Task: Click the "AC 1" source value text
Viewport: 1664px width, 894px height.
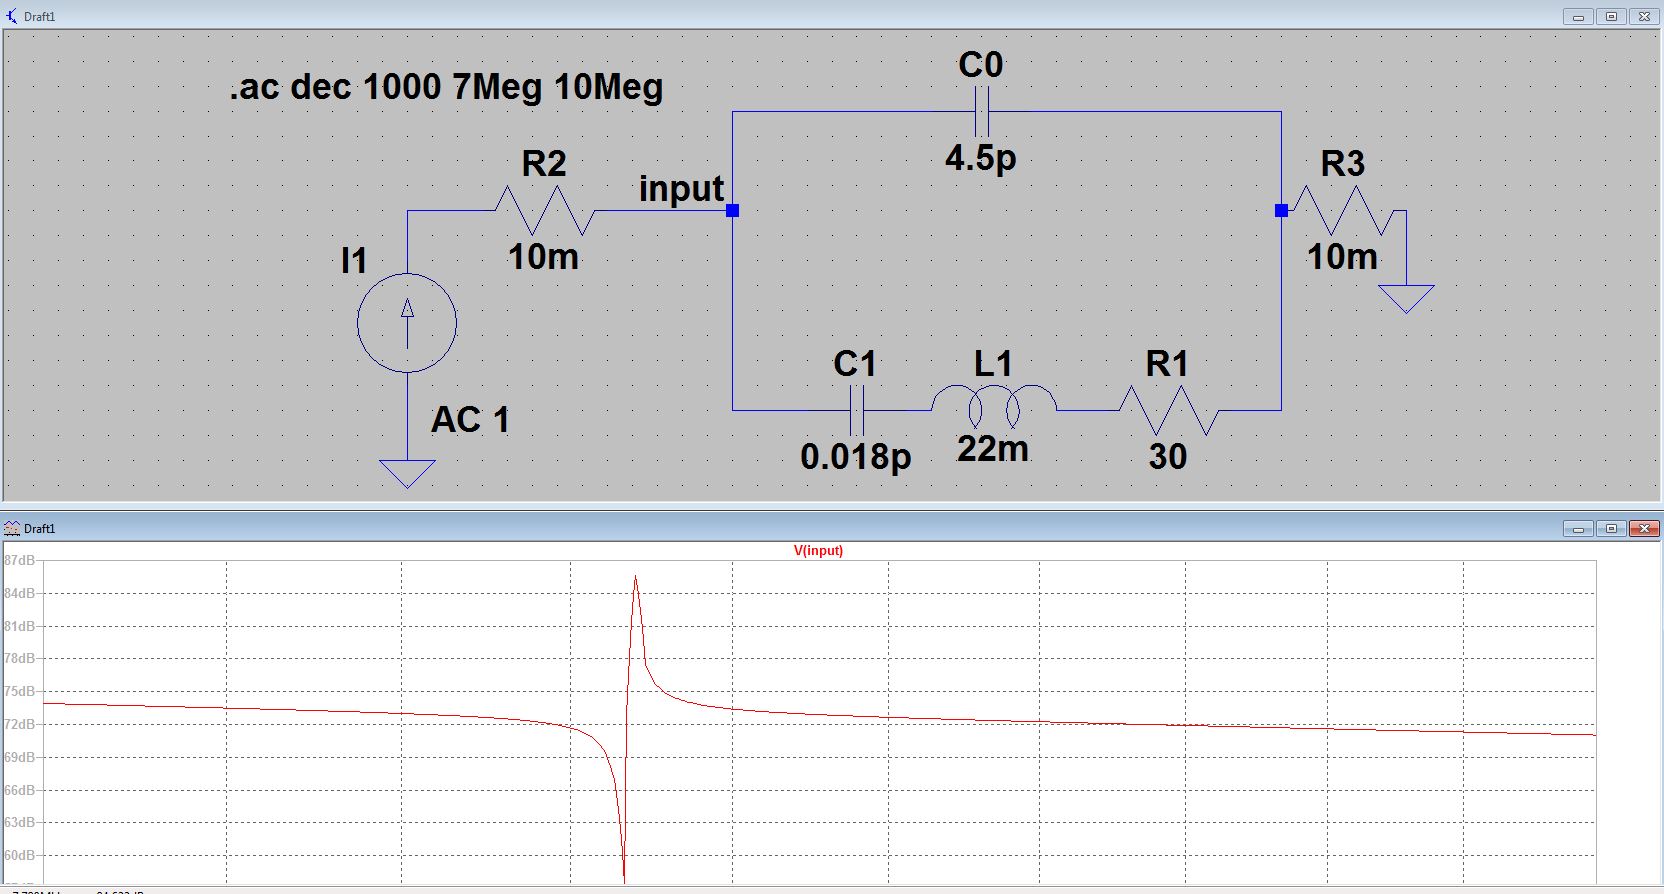Action: tap(470, 420)
